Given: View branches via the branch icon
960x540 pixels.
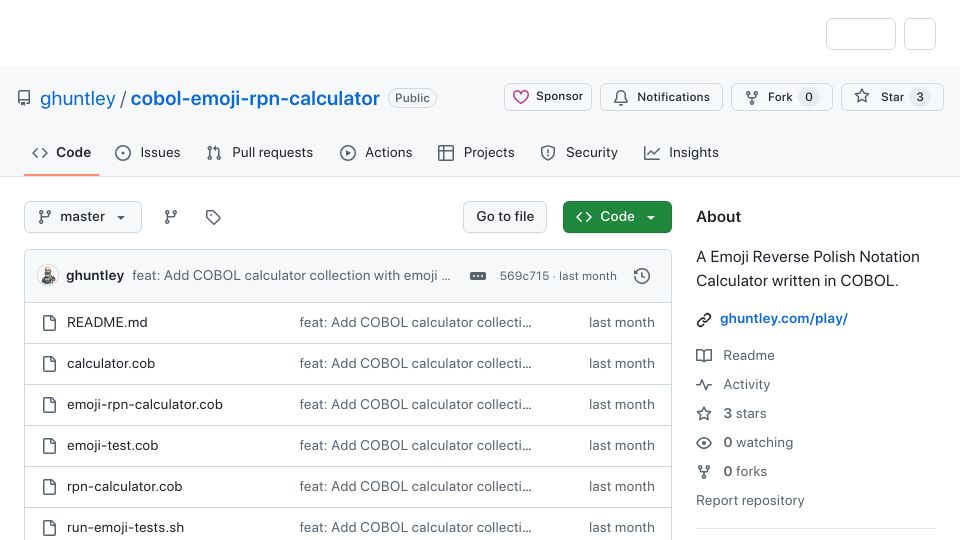Looking at the screenshot, I should (x=171, y=217).
